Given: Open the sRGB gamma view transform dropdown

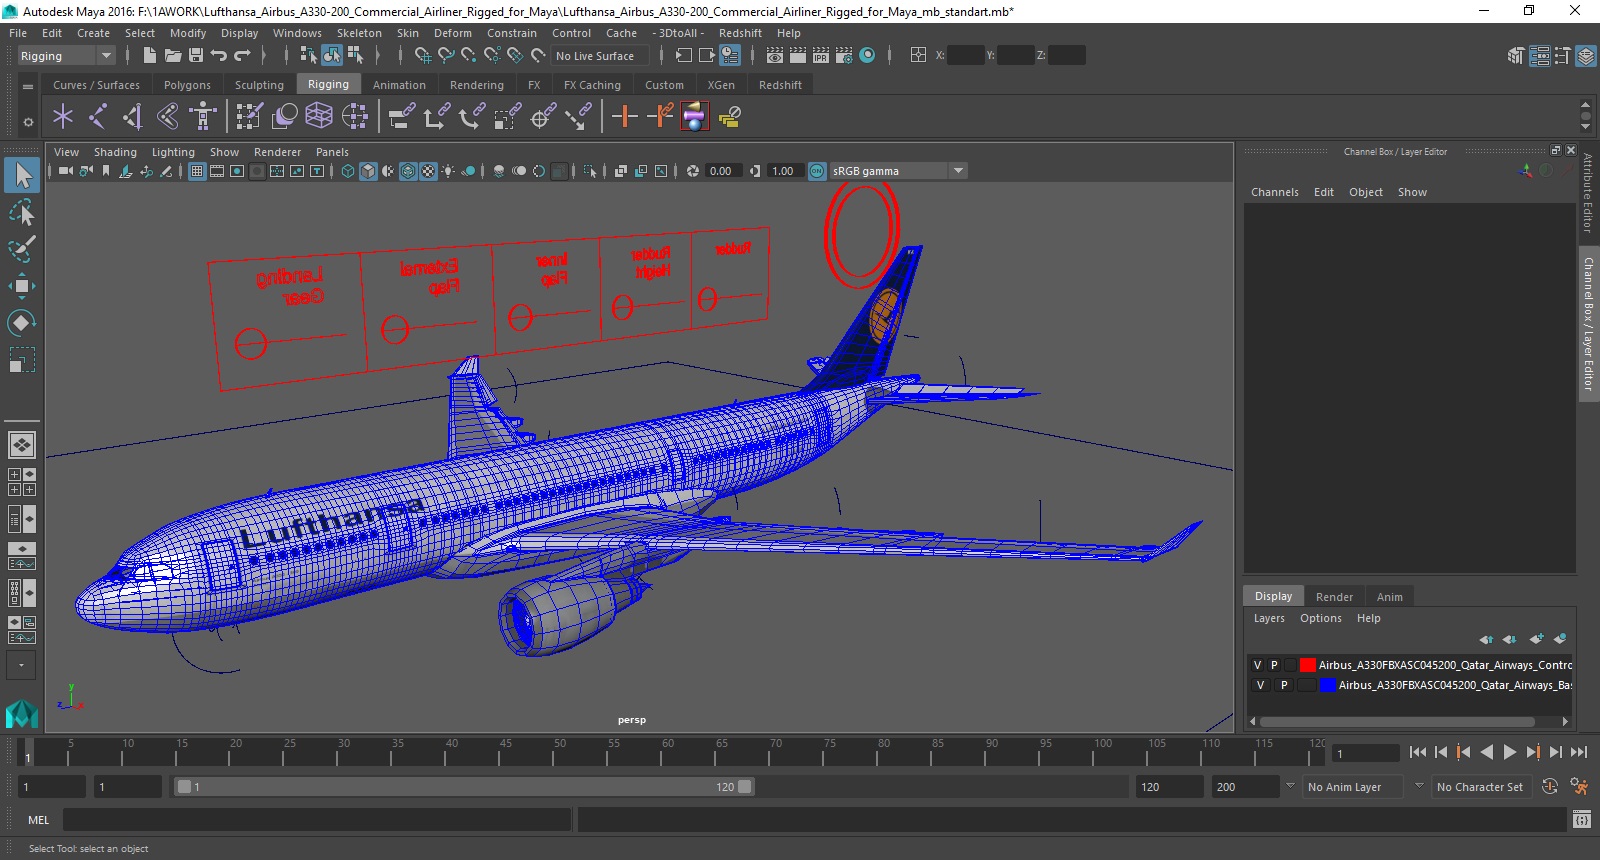Looking at the screenshot, I should coord(898,171).
